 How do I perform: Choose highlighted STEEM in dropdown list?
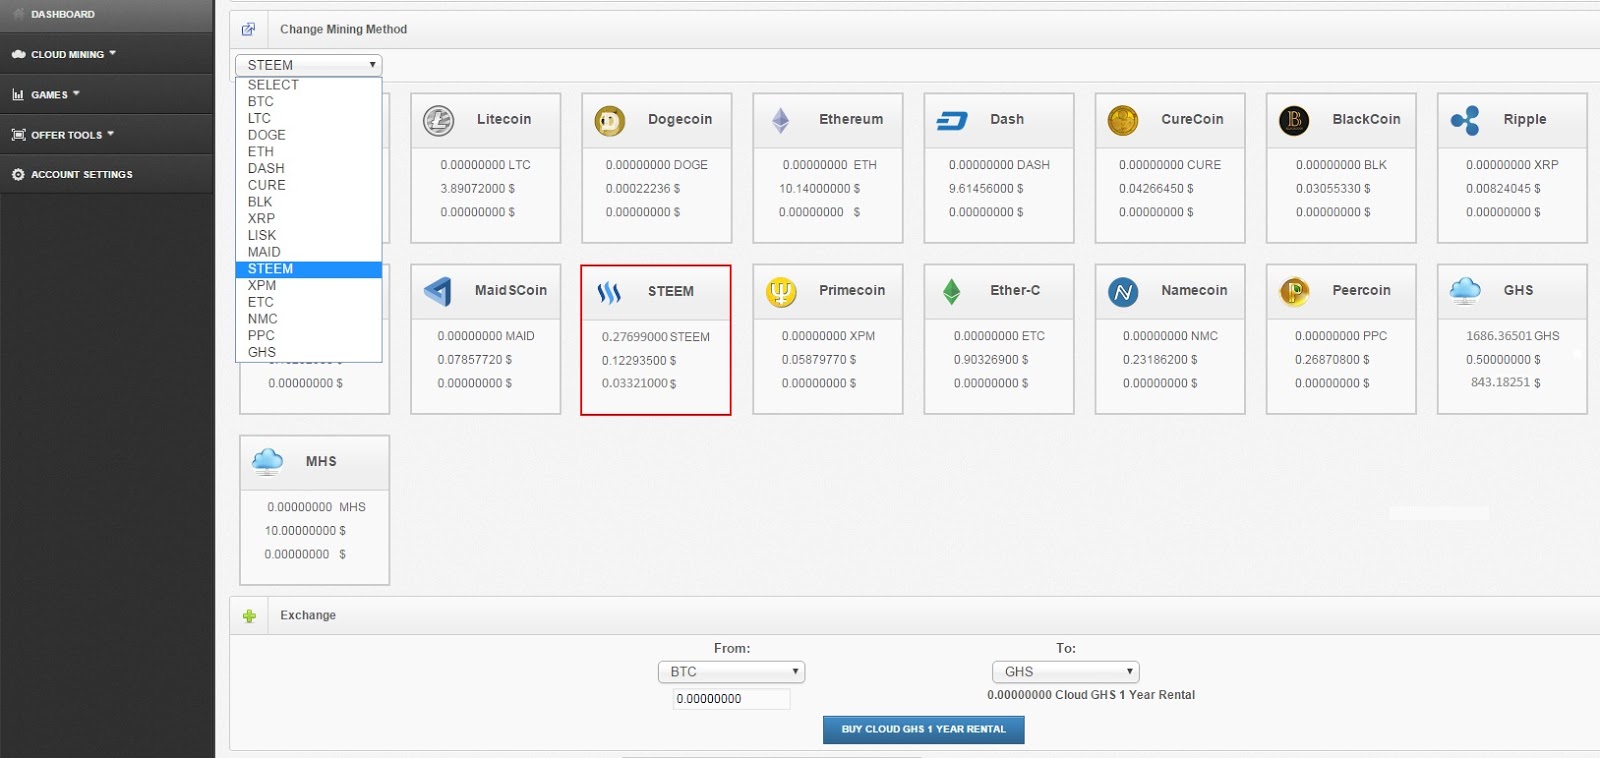(x=309, y=269)
